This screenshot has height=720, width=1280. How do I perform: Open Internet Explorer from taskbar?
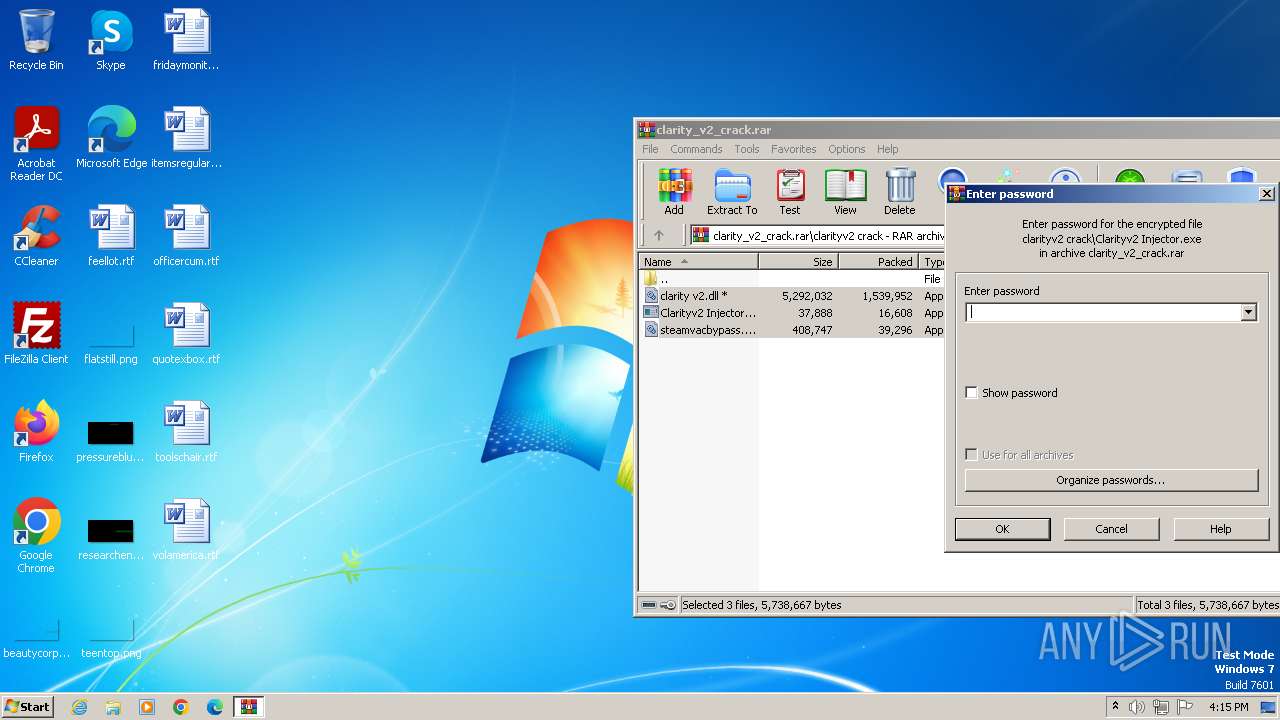(79, 707)
